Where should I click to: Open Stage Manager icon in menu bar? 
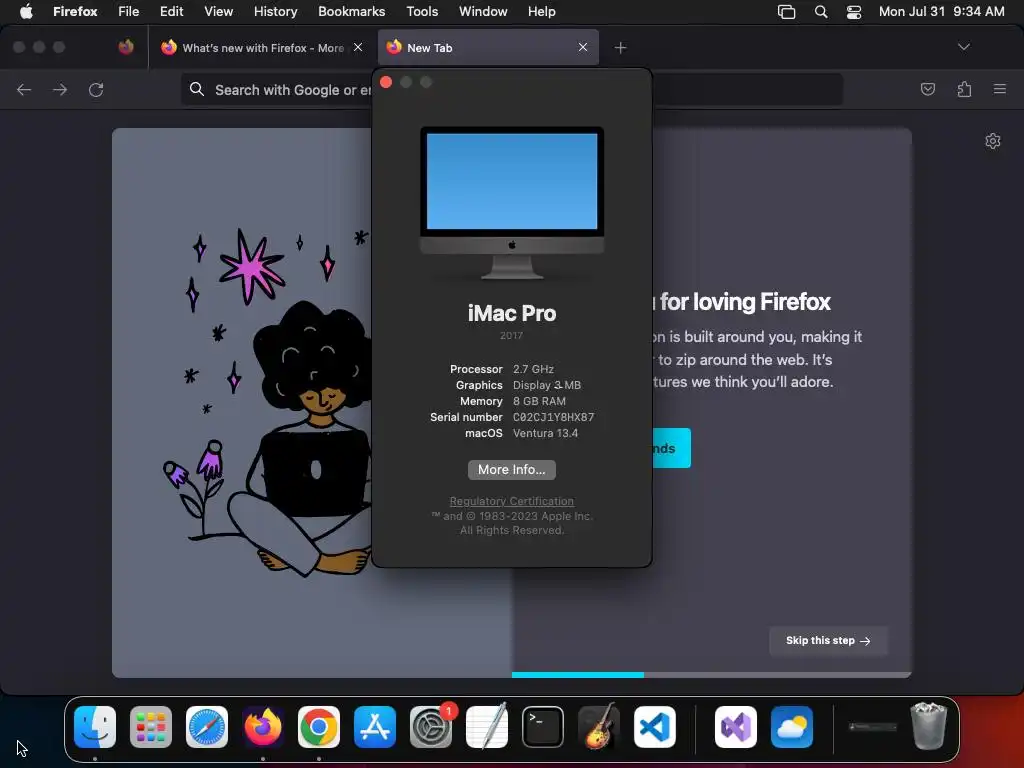point(786,12)
